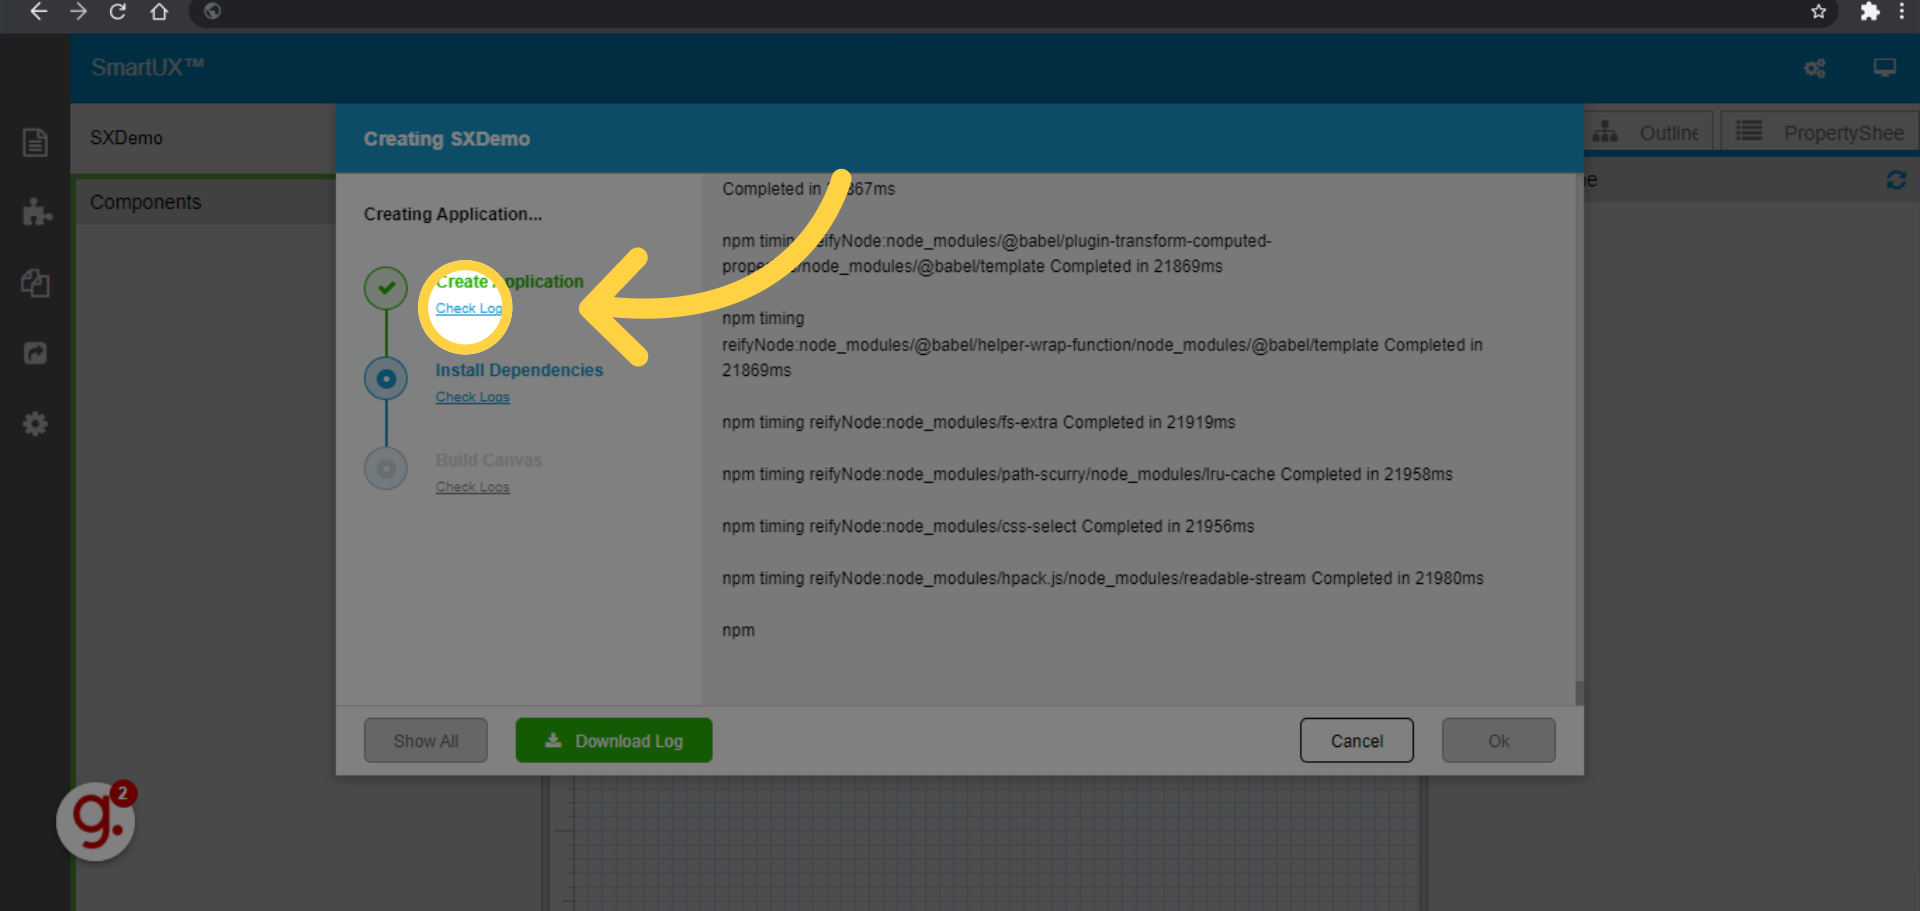This screenshot has width=1920, height=911.
Task: Click the share export icon in sidebar
Action: tap(35, 353)
